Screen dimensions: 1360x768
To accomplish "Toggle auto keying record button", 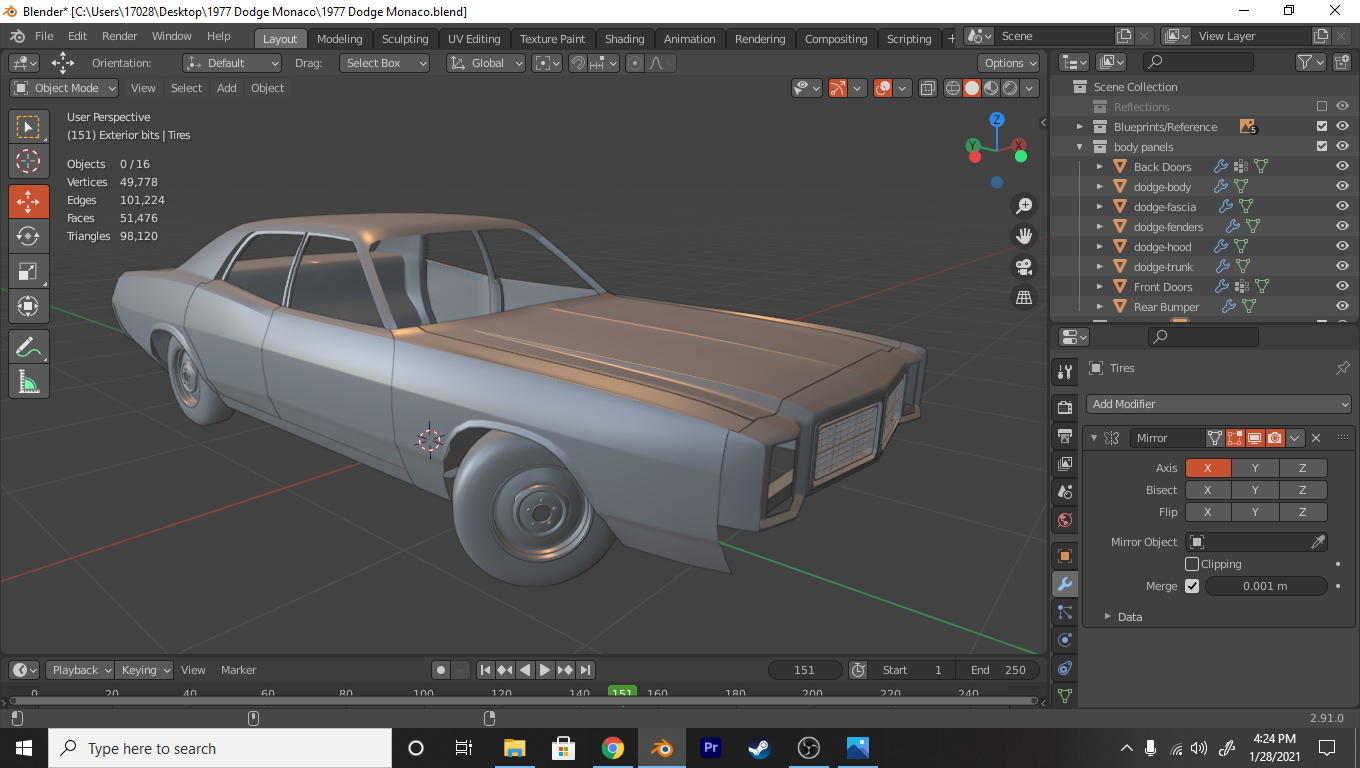I will click(441, 670).
